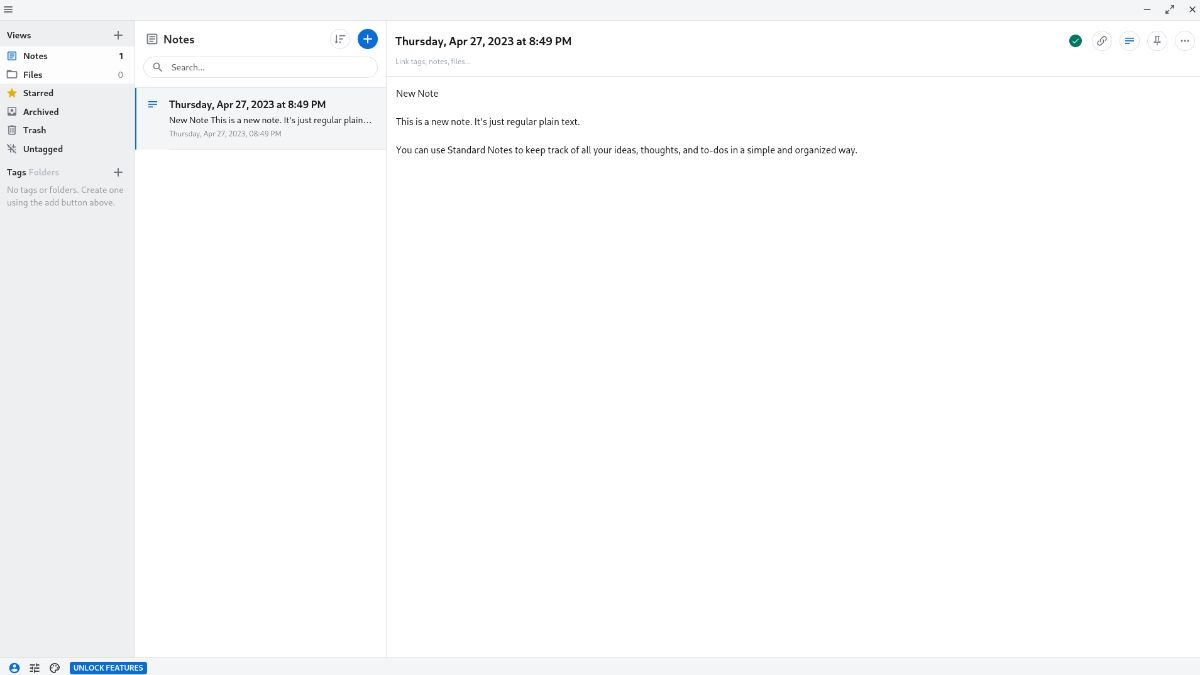Click Unlock Features button
1200x675 pixels.
(x=108, y=668)
